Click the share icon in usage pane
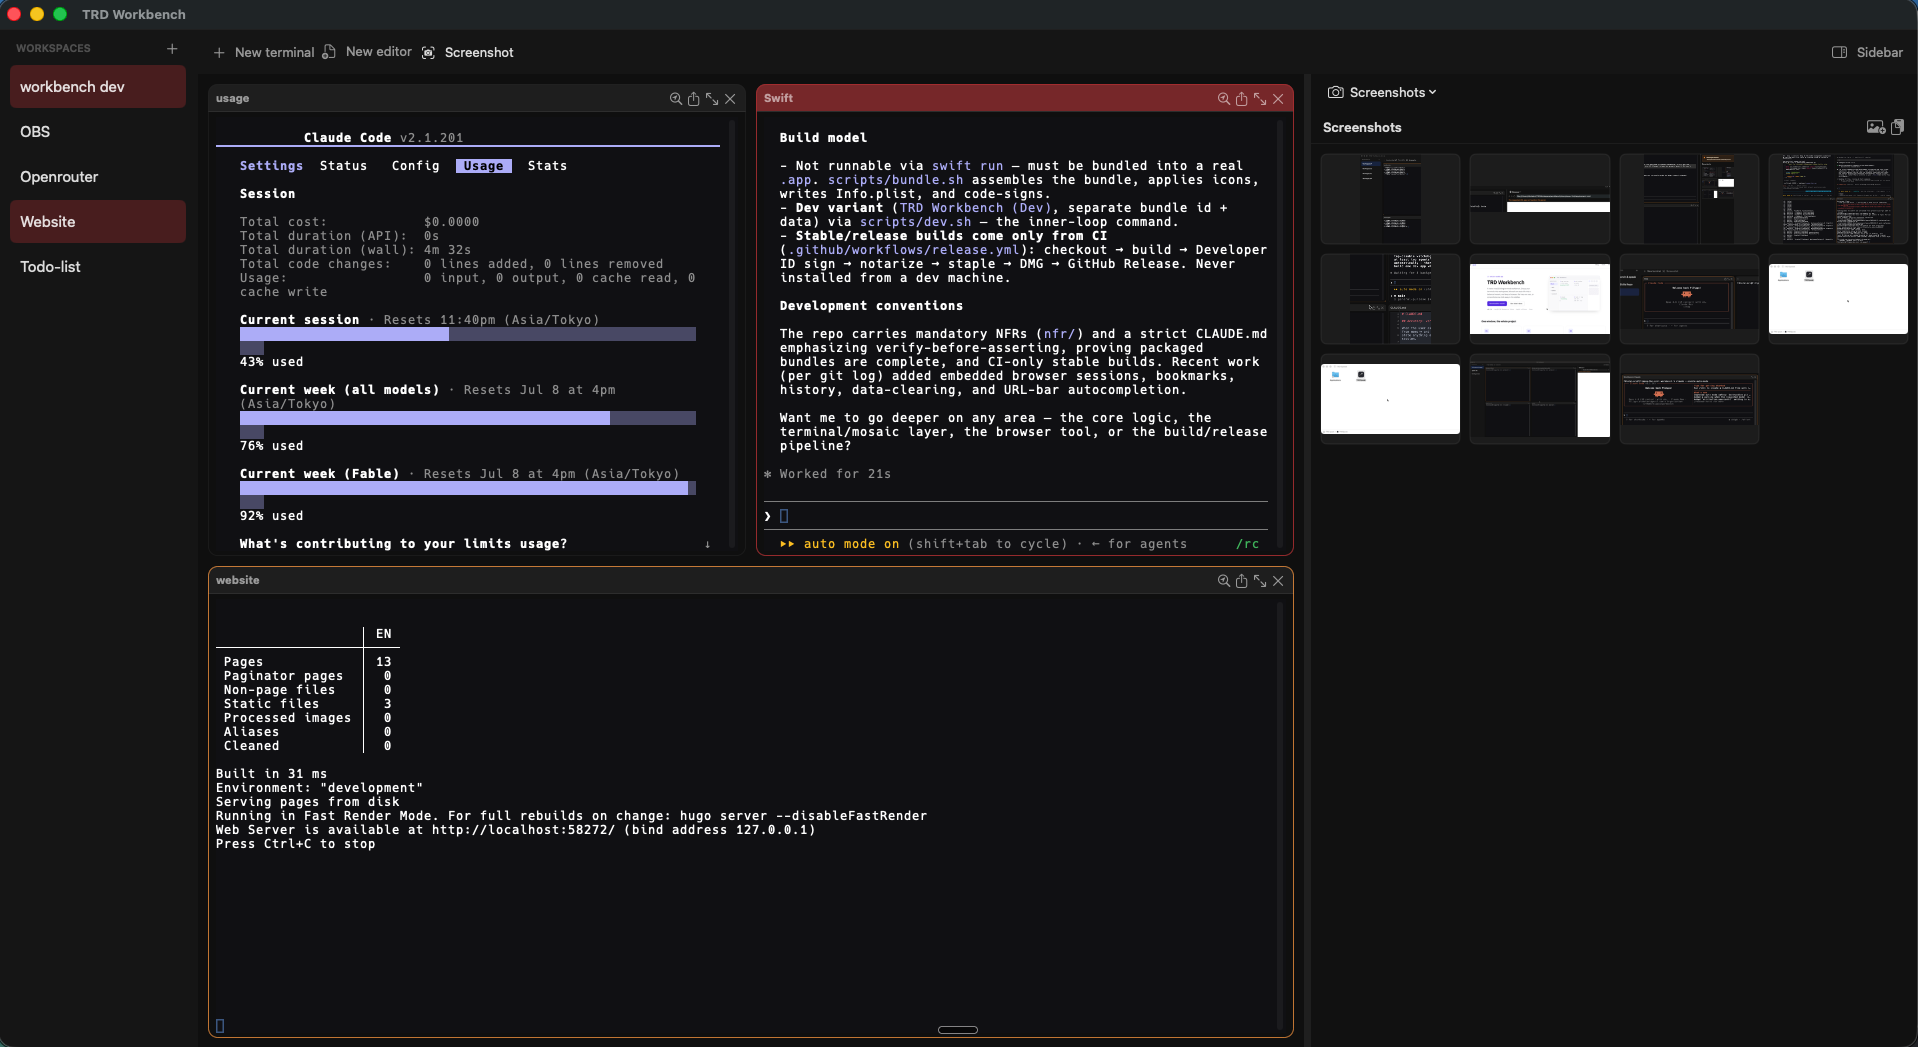Image resolution: width=1918 pixels, height=1047 pixels. (694, 99)
